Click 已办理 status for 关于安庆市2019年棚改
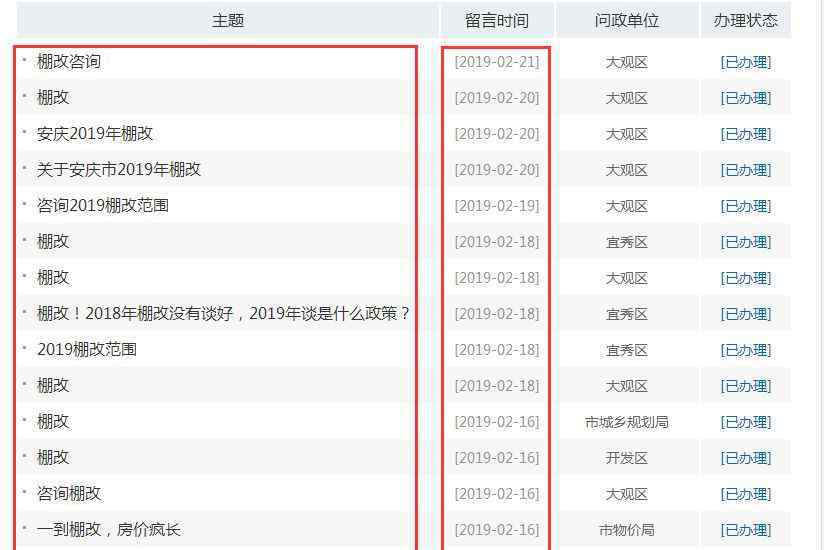This screenshot has height=550, width=824. 746,170
